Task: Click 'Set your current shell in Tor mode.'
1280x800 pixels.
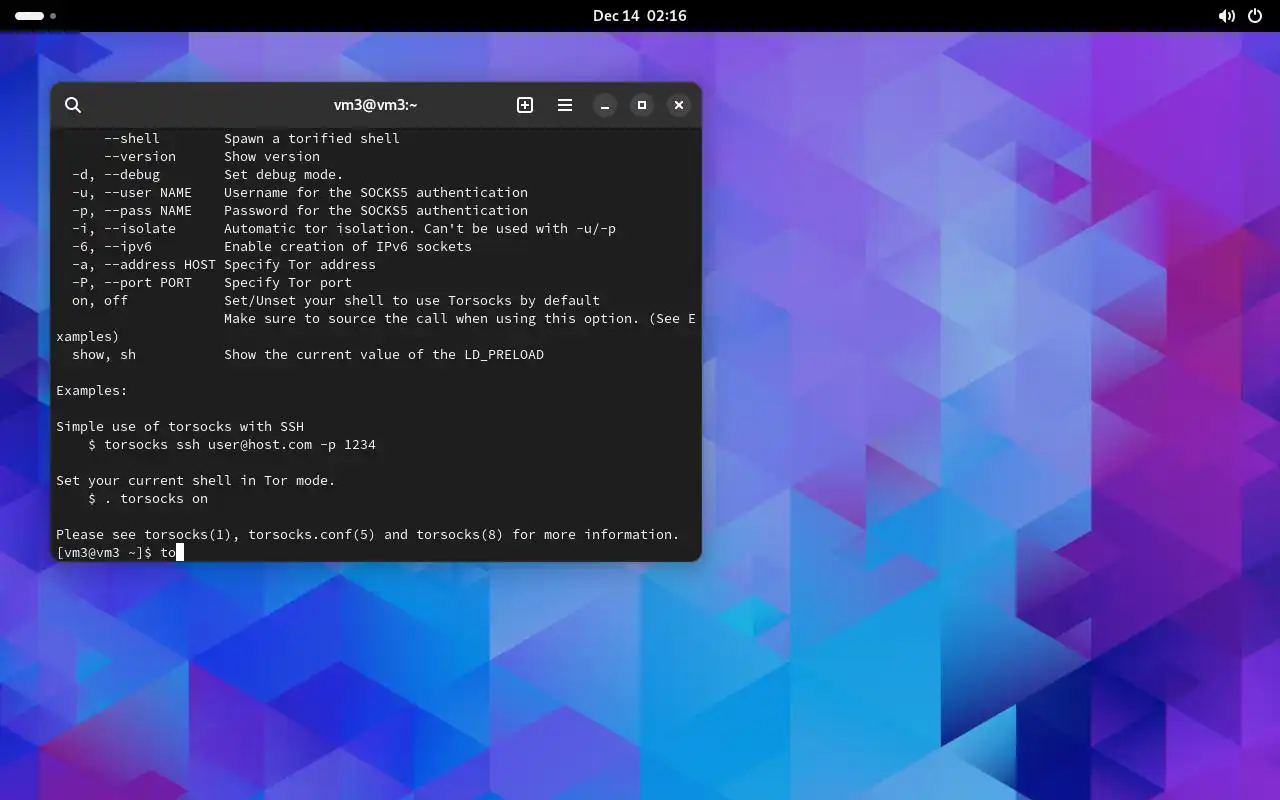Action: [196, 480]
